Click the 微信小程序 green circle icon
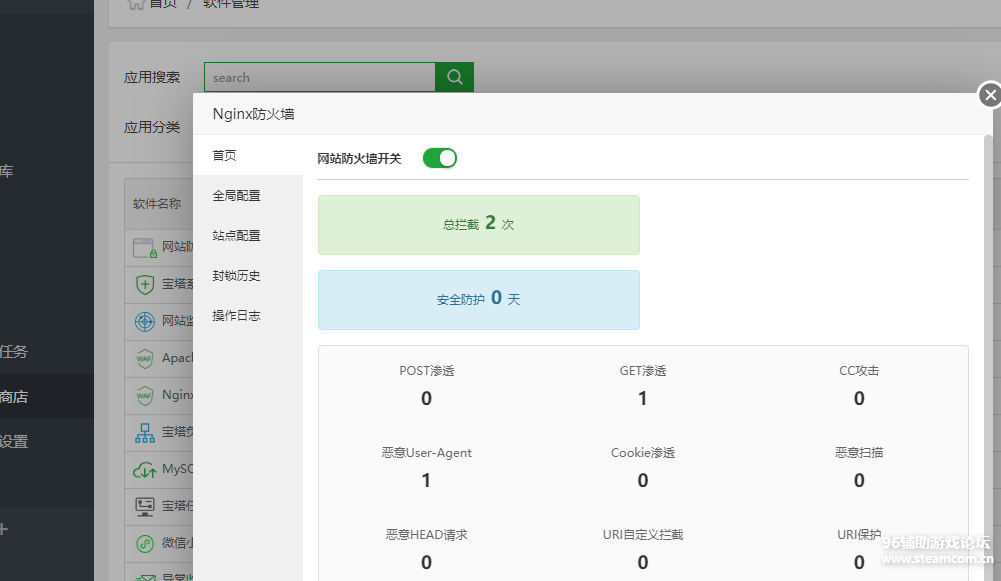 (x=144, y=543)
